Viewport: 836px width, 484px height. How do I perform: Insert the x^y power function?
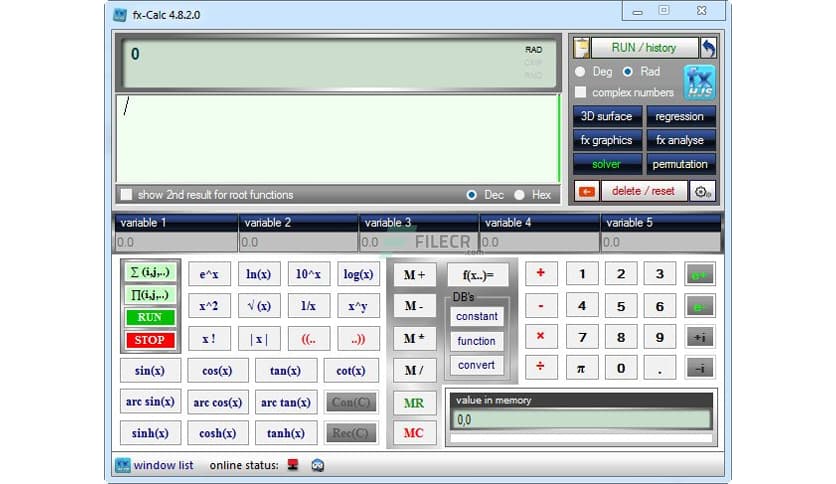click(x=358, y=306)
